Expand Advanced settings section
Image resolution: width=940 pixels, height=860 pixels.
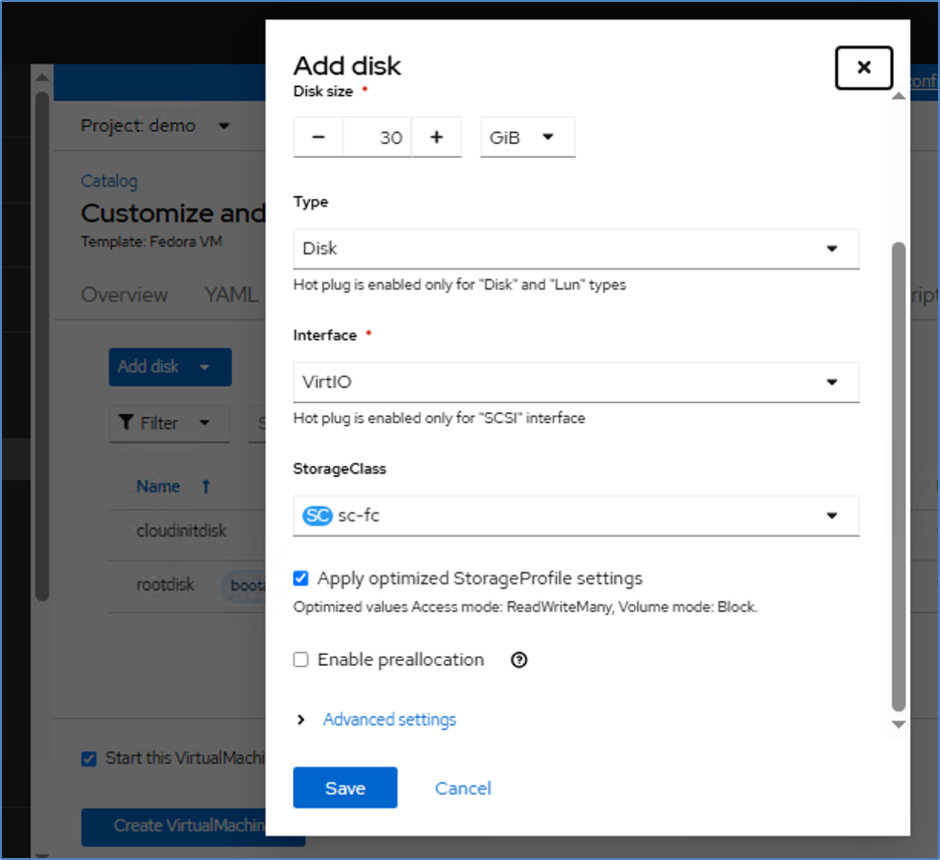click(x=388, y=720)
